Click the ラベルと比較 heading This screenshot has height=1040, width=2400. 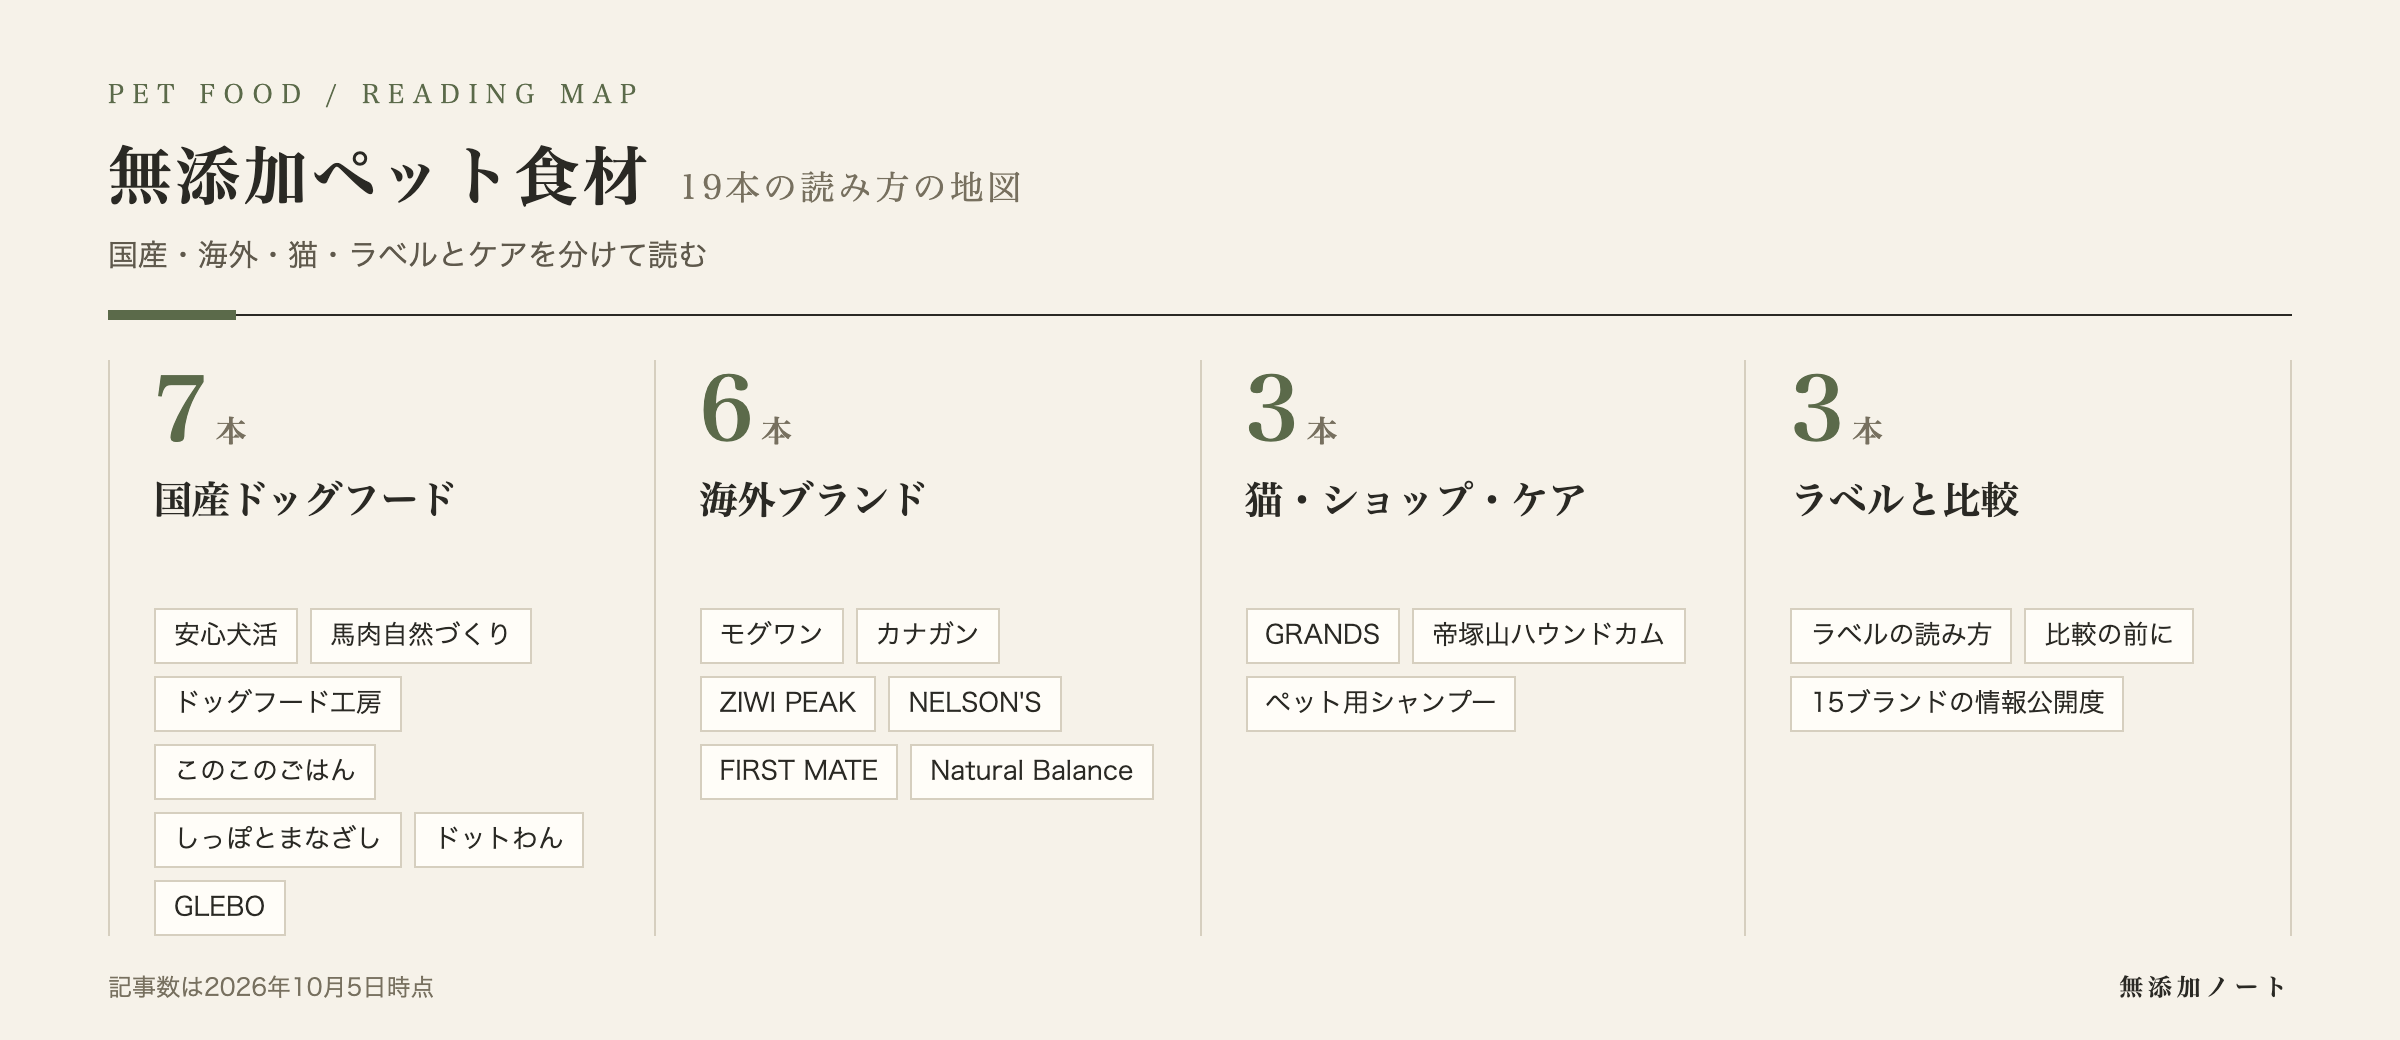click(x=1905, y=499)
